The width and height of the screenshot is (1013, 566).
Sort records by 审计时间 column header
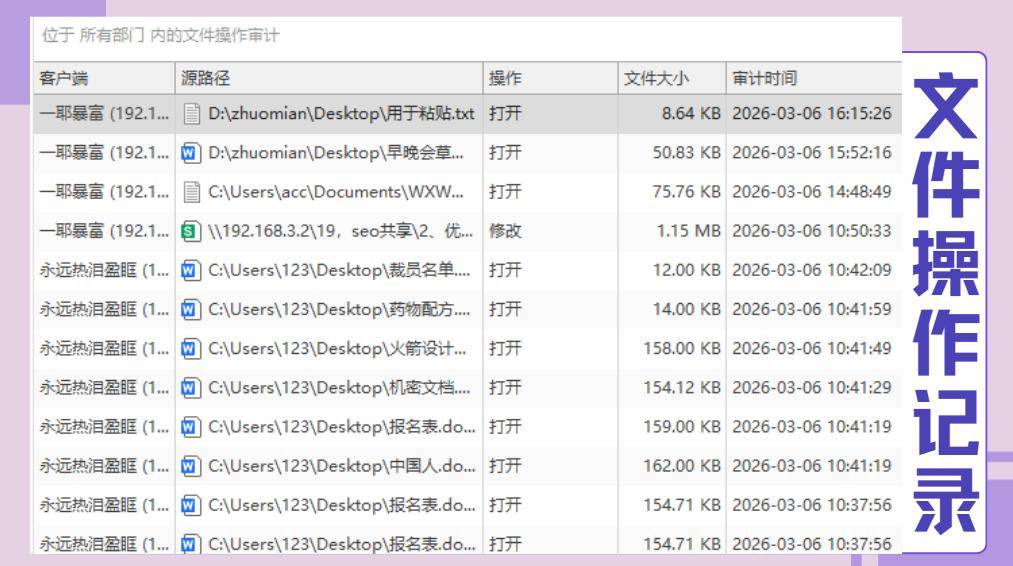coord(765,78)
